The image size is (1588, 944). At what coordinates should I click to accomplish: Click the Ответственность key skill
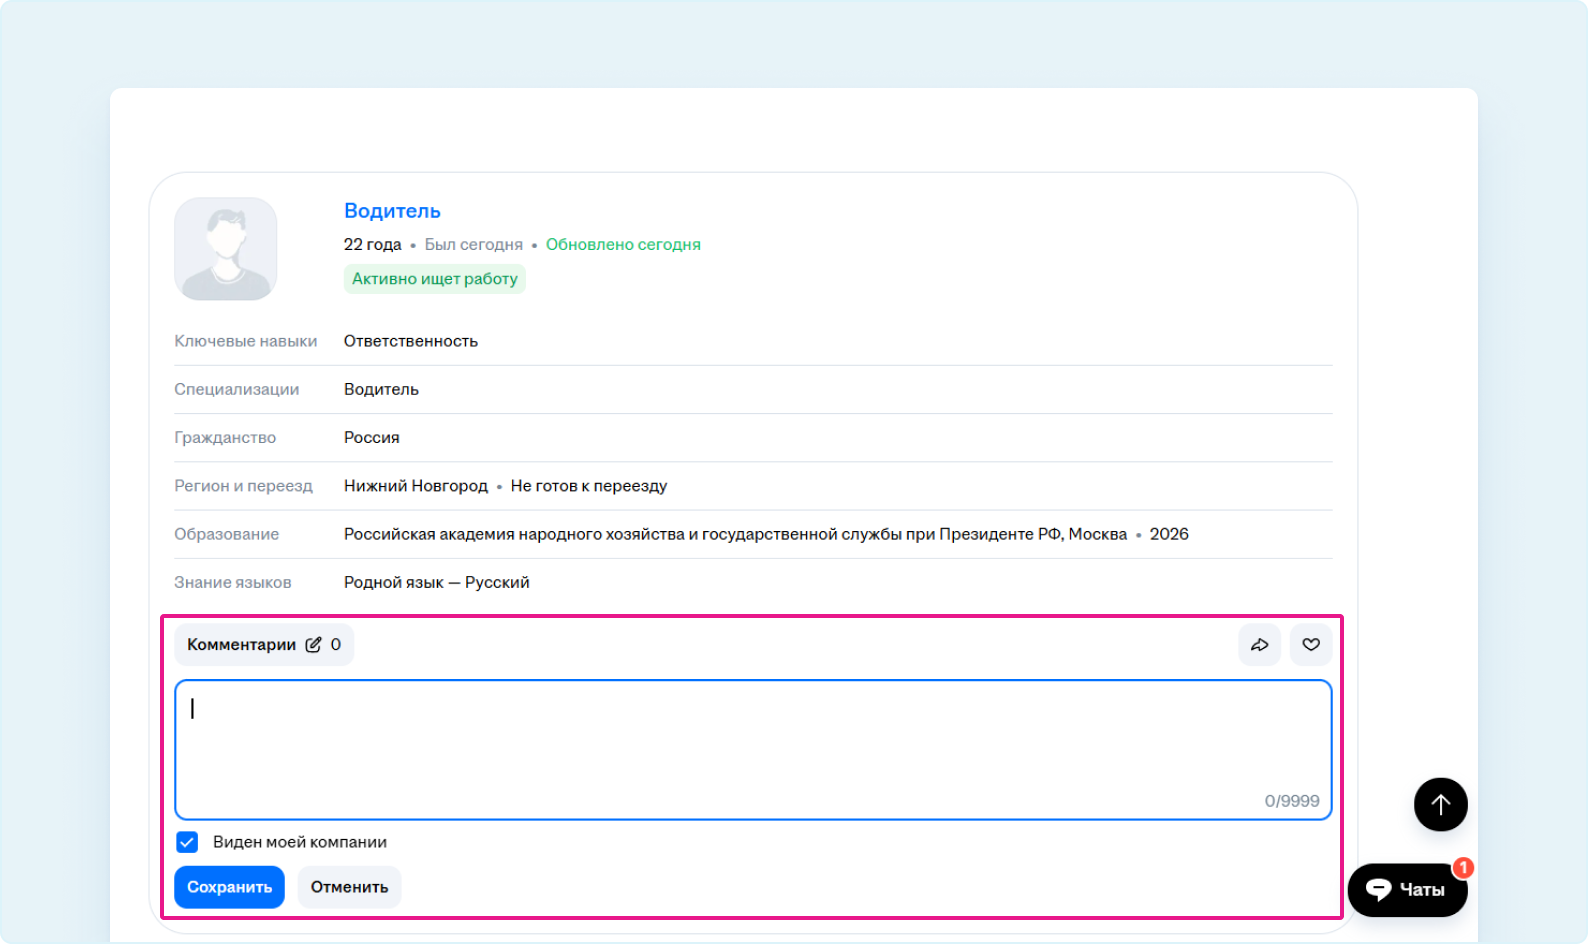point(411,341)
